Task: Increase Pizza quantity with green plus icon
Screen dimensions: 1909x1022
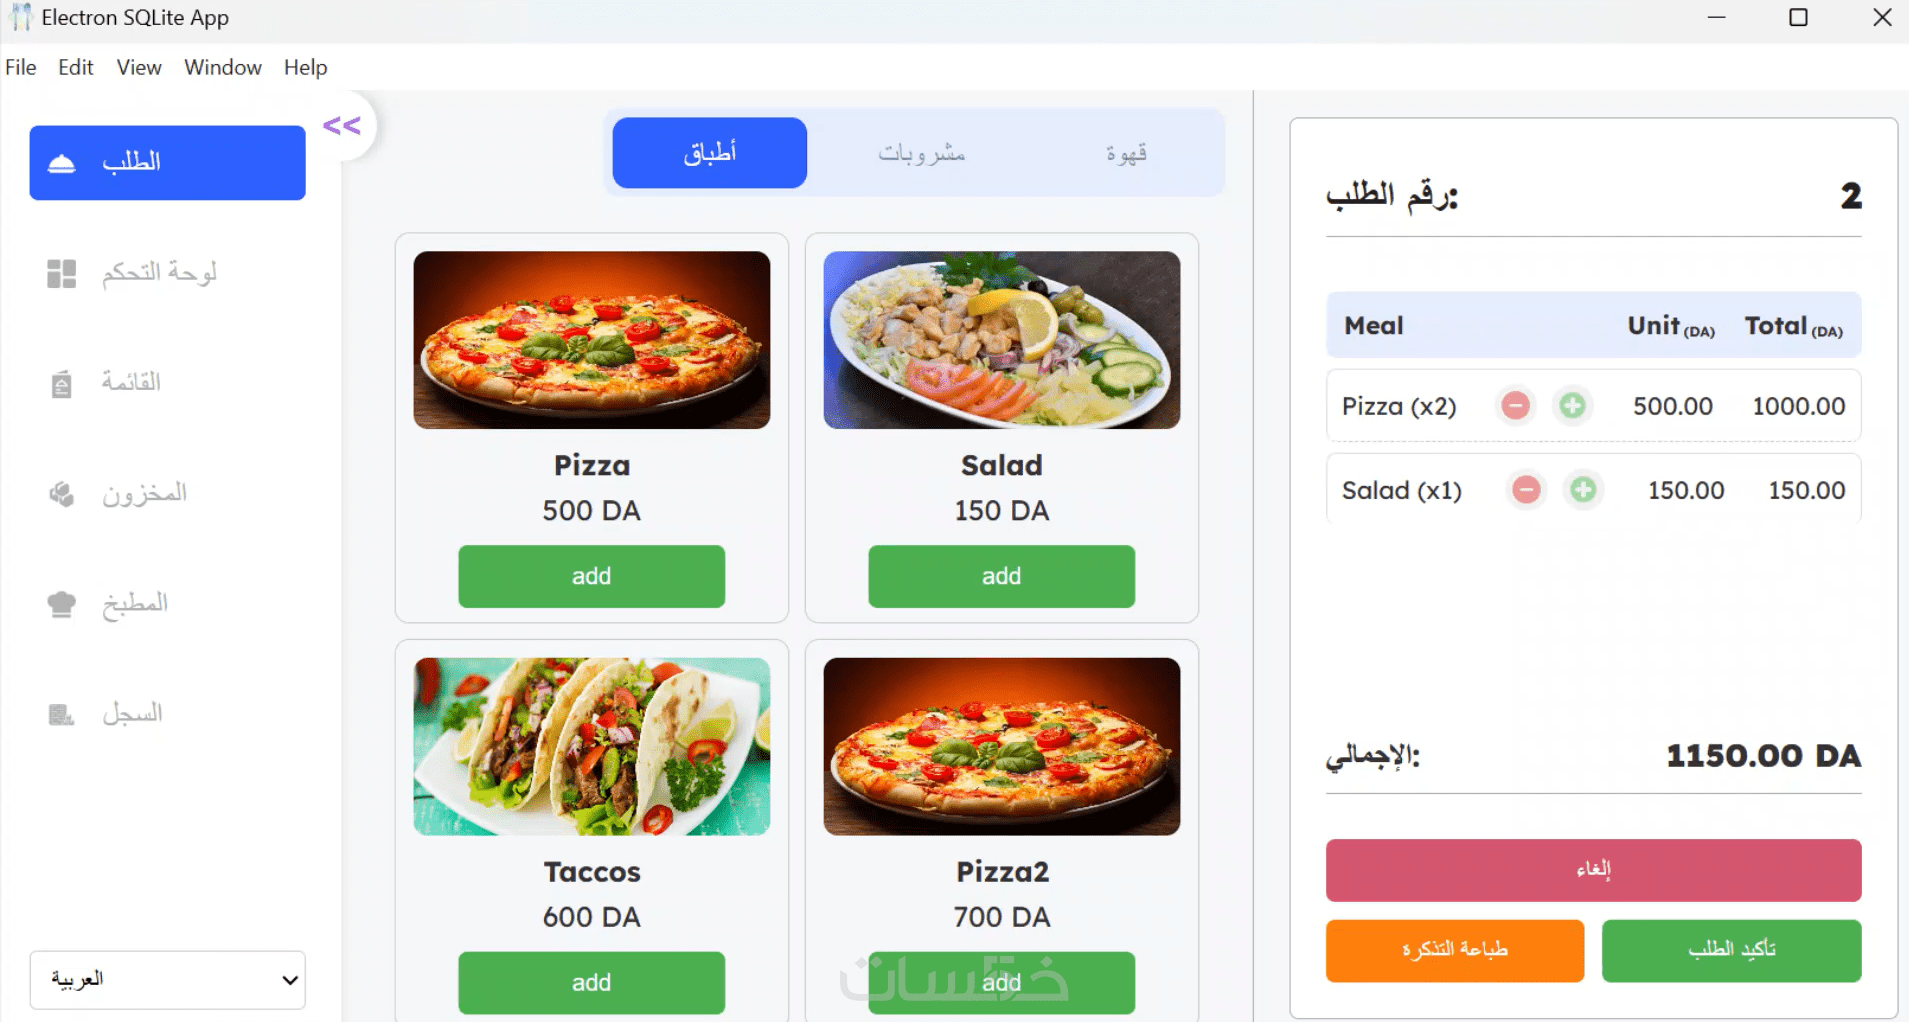Action: tap(1572, 405)
